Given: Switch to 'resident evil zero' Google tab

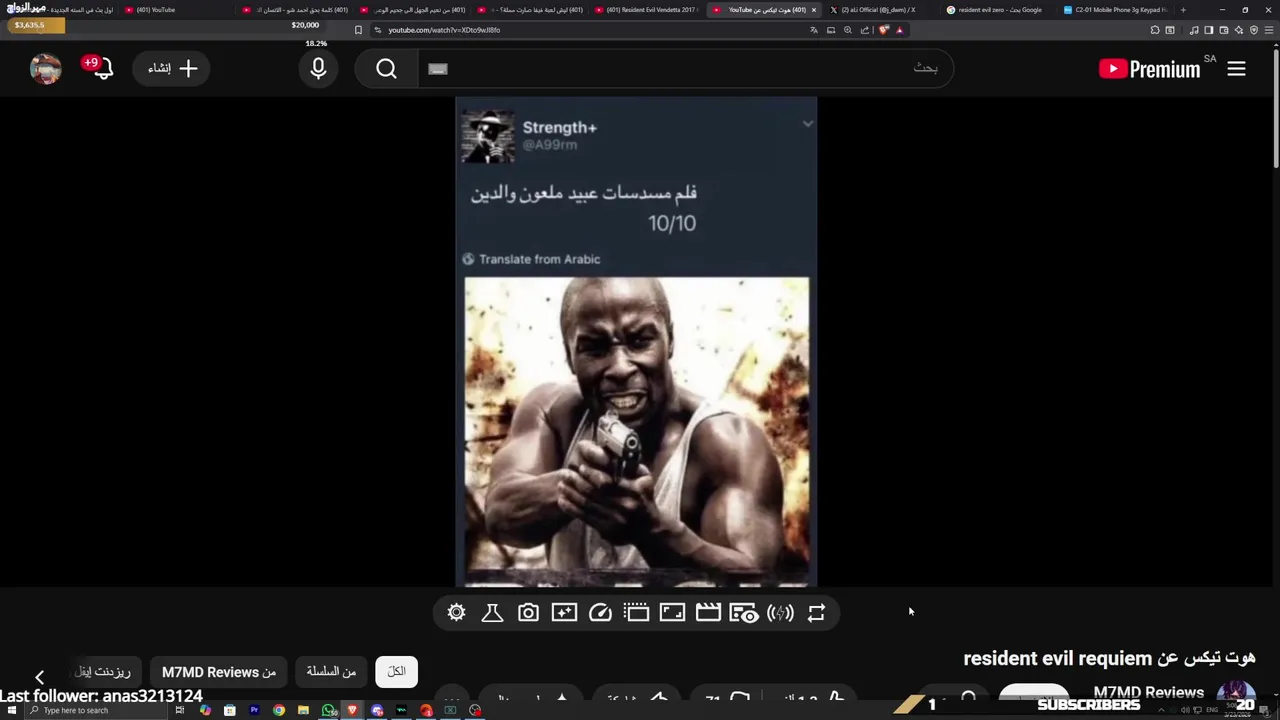Looking at the screenshot, I should [x=994, y=10].
